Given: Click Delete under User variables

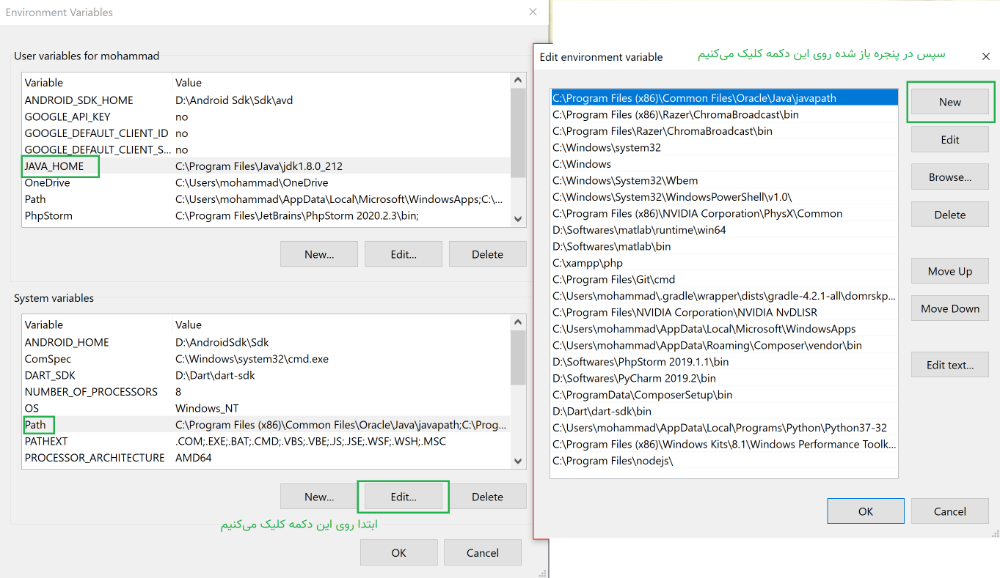Looking at the screenshot, I should click(x=487, y=254).
